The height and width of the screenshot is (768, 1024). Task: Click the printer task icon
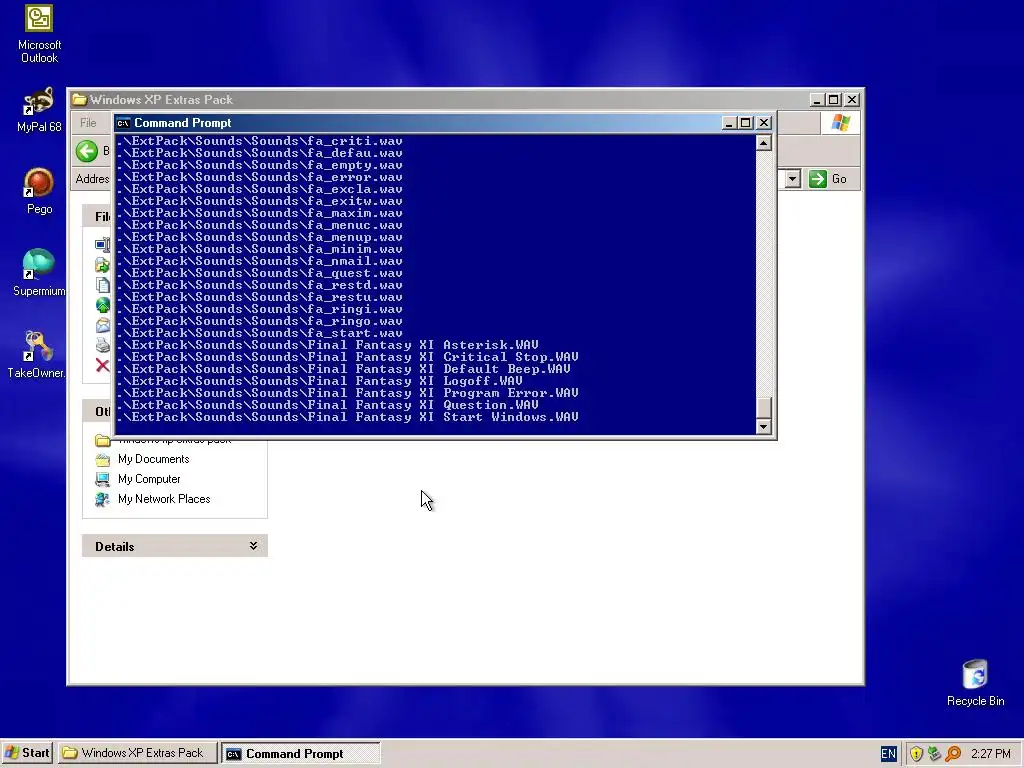(103, 345)
